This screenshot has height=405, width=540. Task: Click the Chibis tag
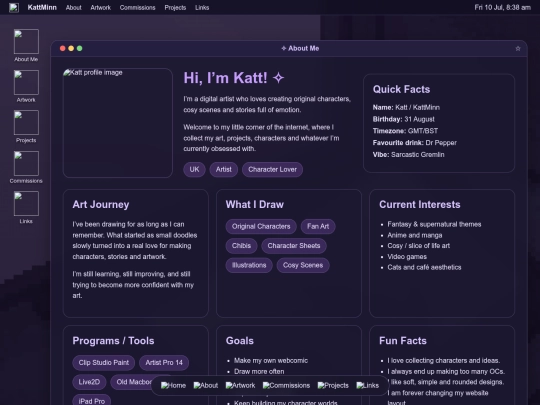tap(241, 246)
